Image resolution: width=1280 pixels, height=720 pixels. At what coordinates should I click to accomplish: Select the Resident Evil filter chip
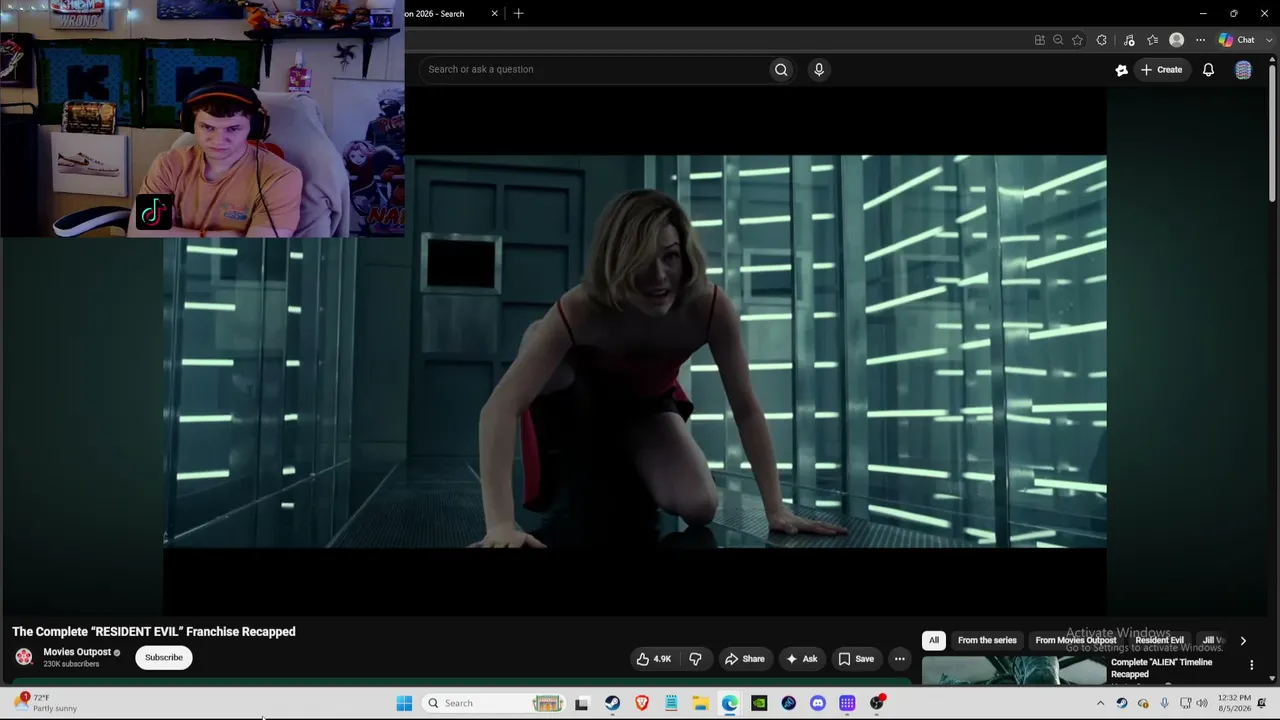1159,641
